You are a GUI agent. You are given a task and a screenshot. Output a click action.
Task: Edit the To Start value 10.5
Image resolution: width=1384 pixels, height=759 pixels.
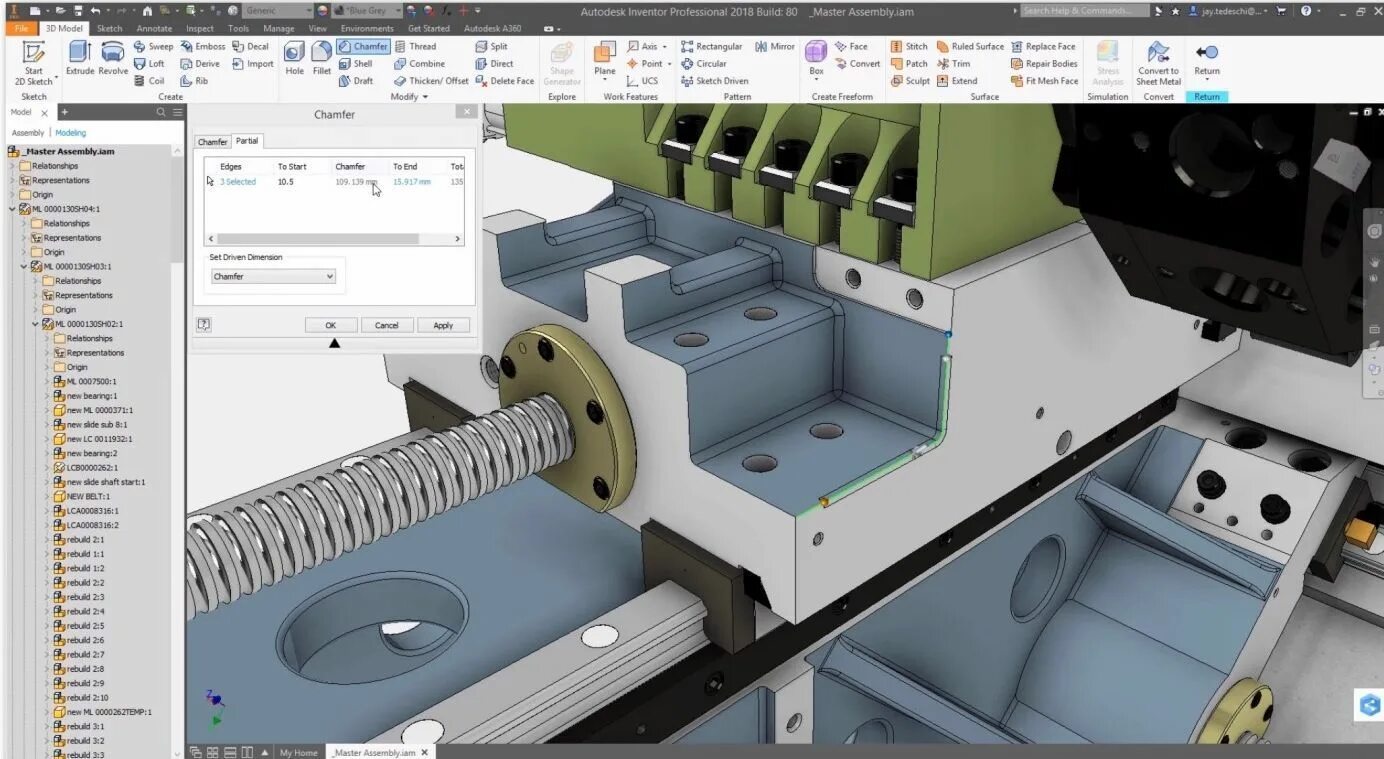286,182
